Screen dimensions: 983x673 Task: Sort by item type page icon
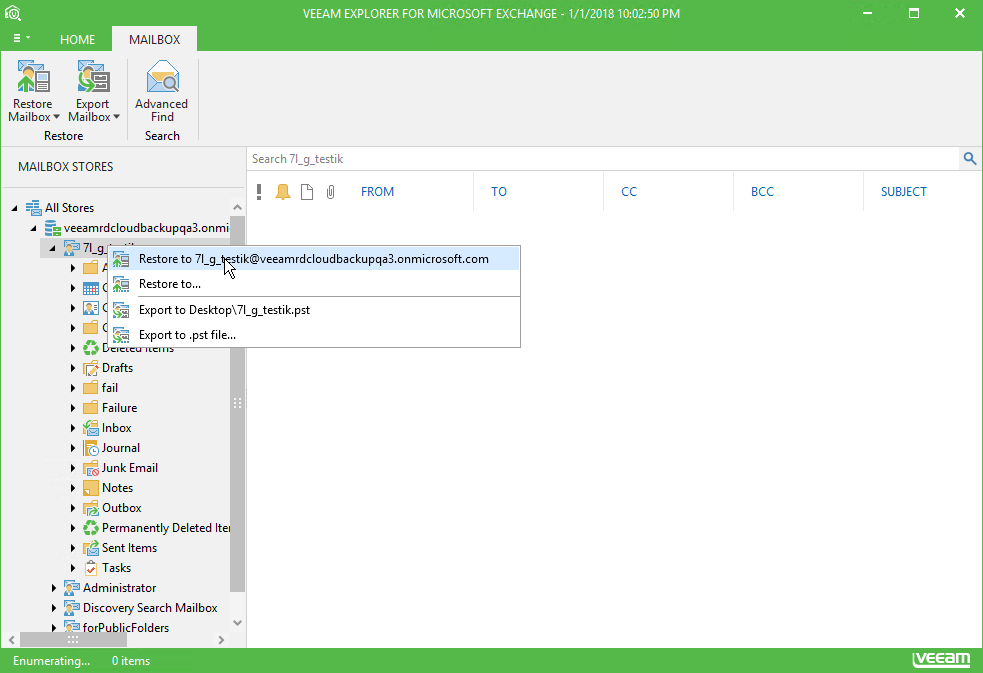point(307,192)
